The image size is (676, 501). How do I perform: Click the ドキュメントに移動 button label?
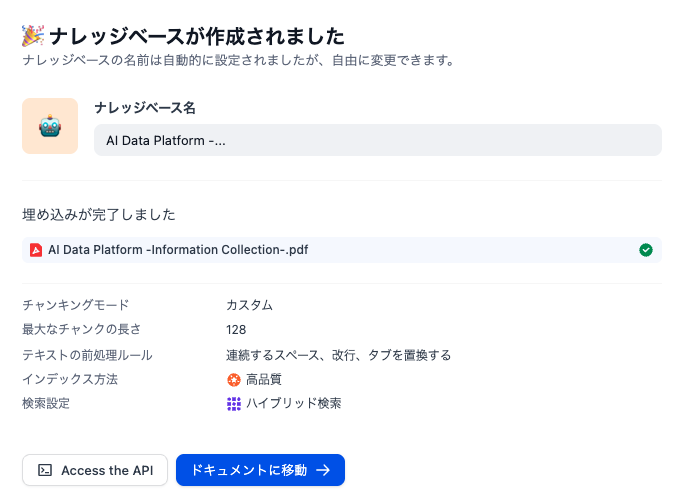tap(249, 470)
